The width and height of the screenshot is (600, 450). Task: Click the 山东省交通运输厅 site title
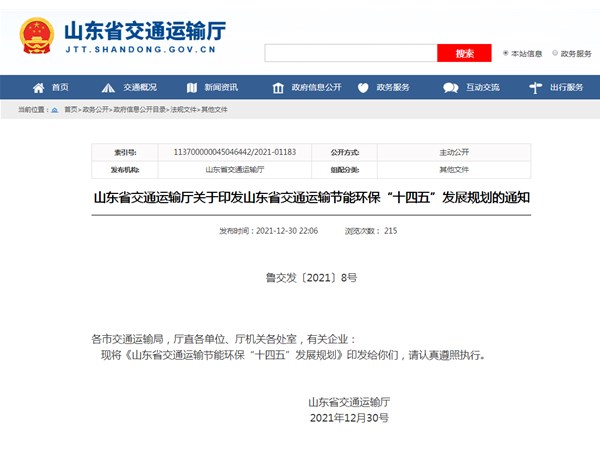[145, 29]
